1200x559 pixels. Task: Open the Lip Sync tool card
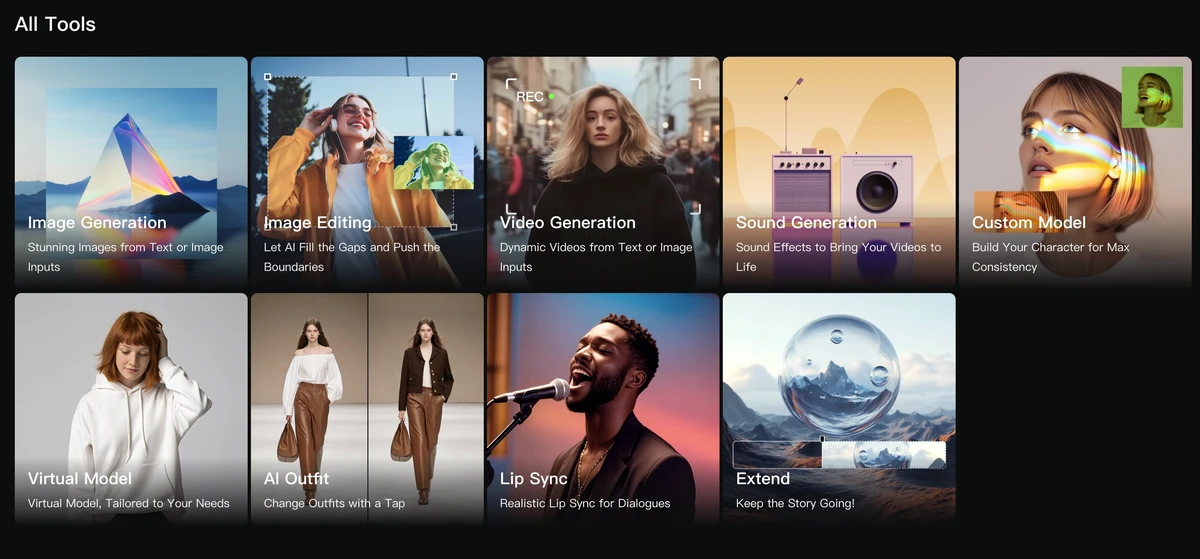[x=603, y=409]
